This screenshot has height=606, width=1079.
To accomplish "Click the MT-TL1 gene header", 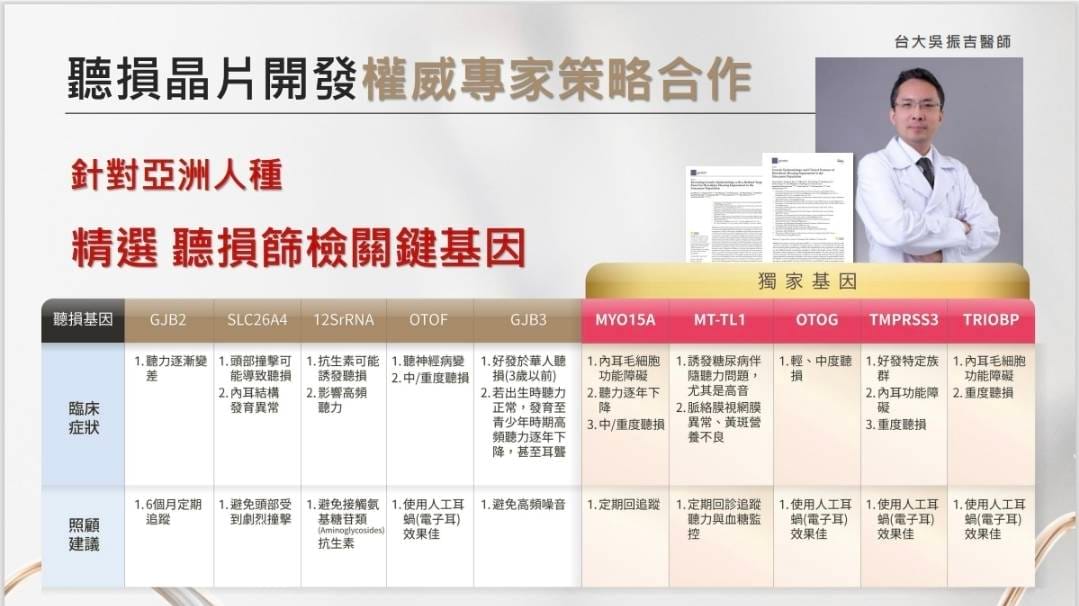I will coord(719,321).
